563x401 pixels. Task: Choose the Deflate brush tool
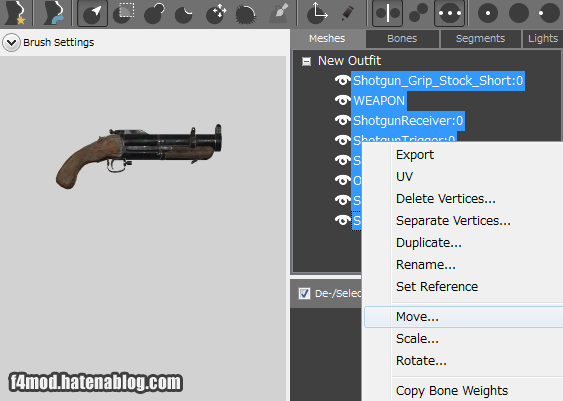(x=184, y=14)
